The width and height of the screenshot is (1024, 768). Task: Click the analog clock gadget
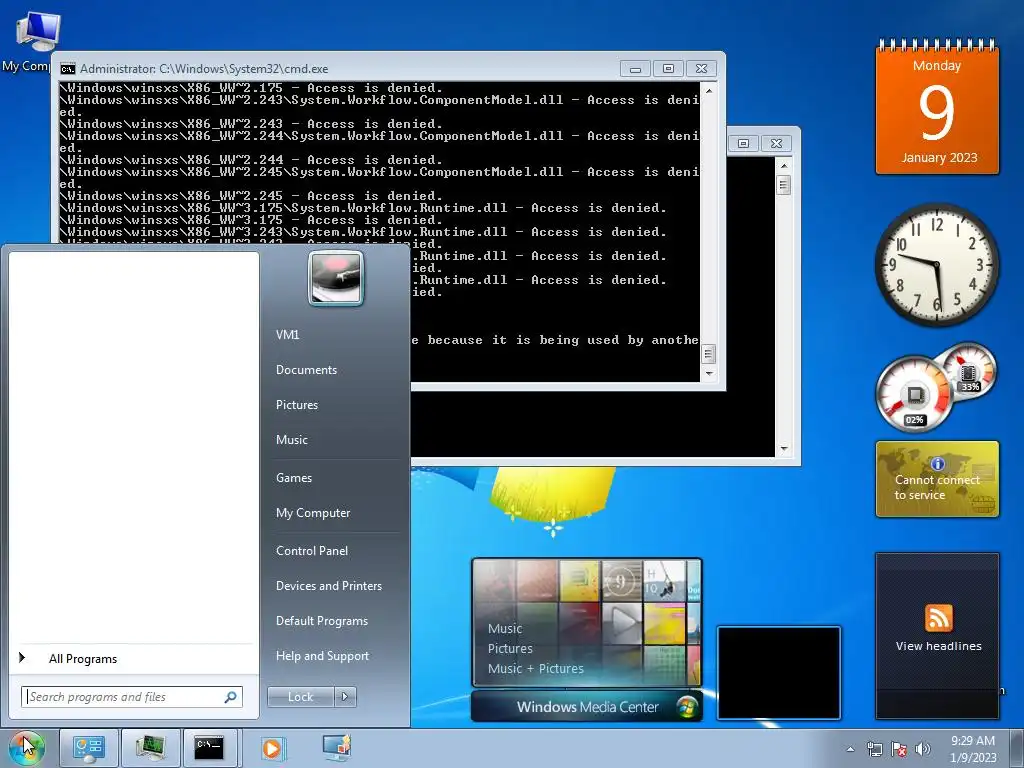(x=937, y=263)
